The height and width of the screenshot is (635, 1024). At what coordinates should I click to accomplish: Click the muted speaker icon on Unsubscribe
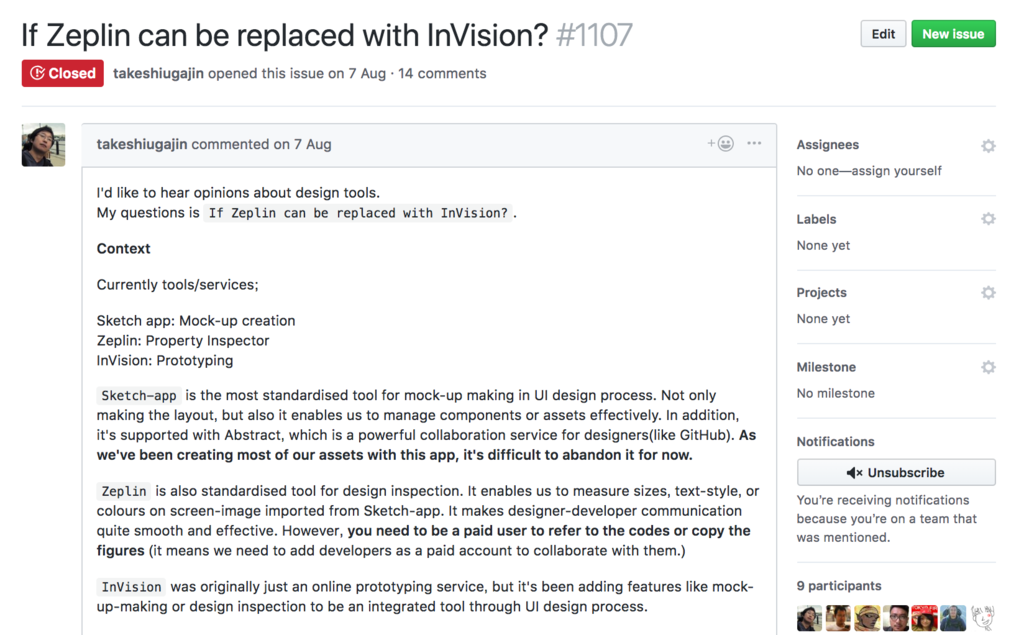854,473
